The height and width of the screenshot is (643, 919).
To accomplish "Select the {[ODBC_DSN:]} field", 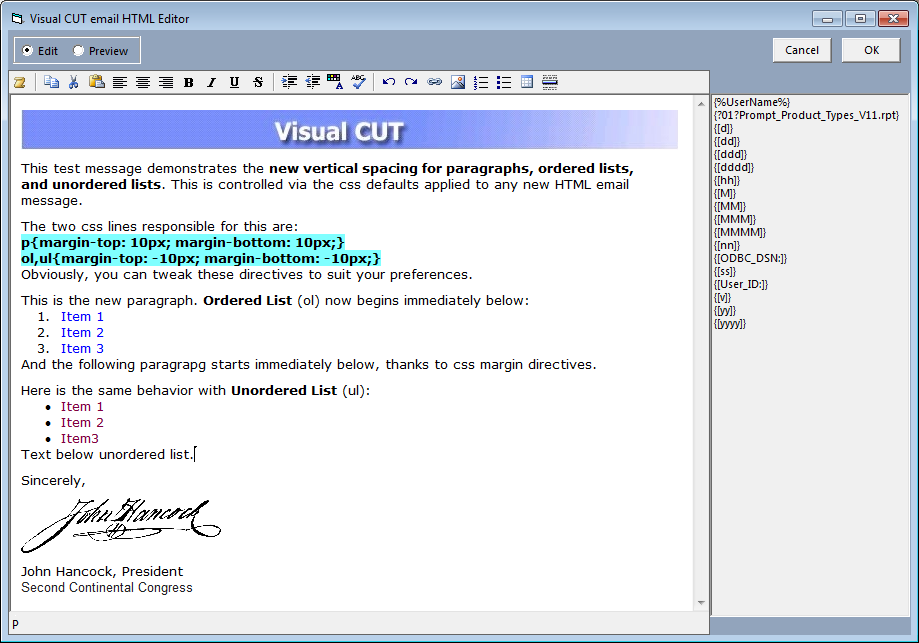I will coord(750,258).
